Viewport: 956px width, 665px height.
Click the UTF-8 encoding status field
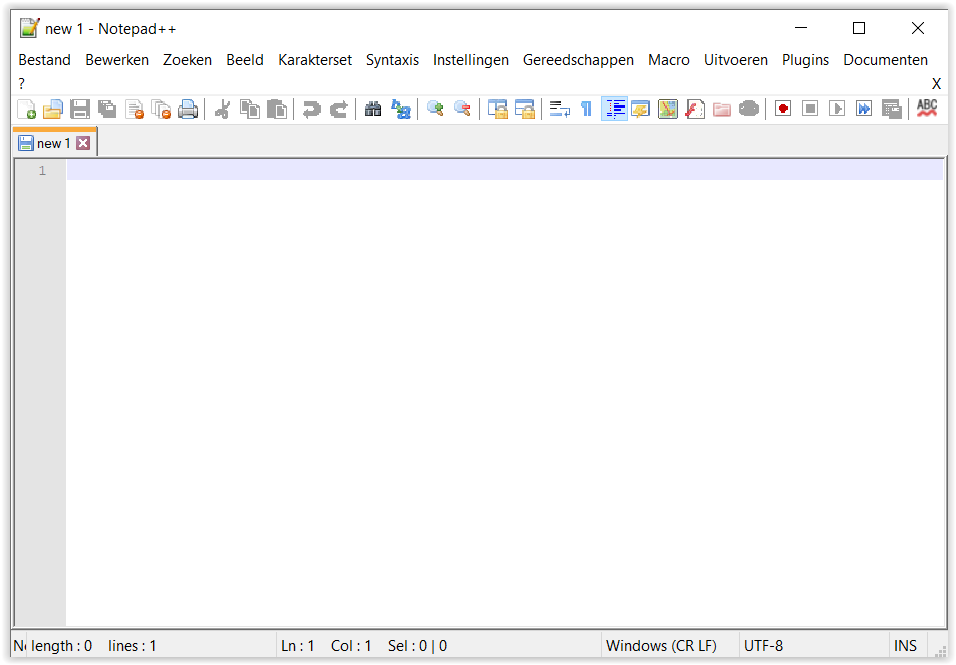[x=763, y=645]
